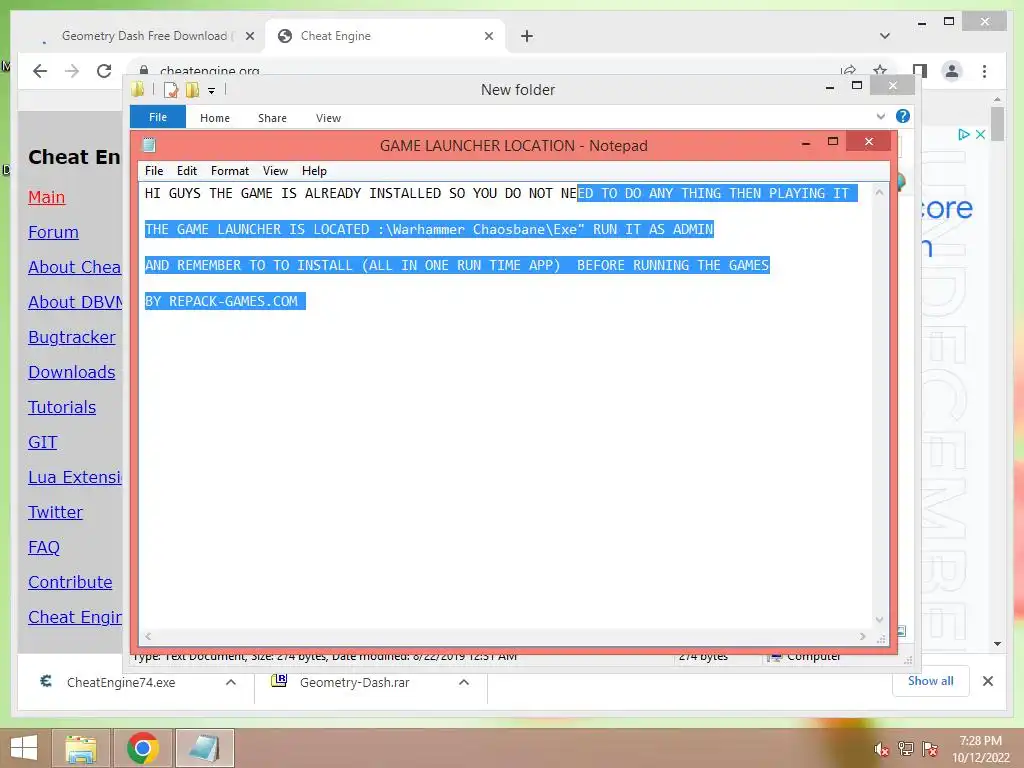
Task: Toggle Chrome side panel icon
Action: click(920, 71)
